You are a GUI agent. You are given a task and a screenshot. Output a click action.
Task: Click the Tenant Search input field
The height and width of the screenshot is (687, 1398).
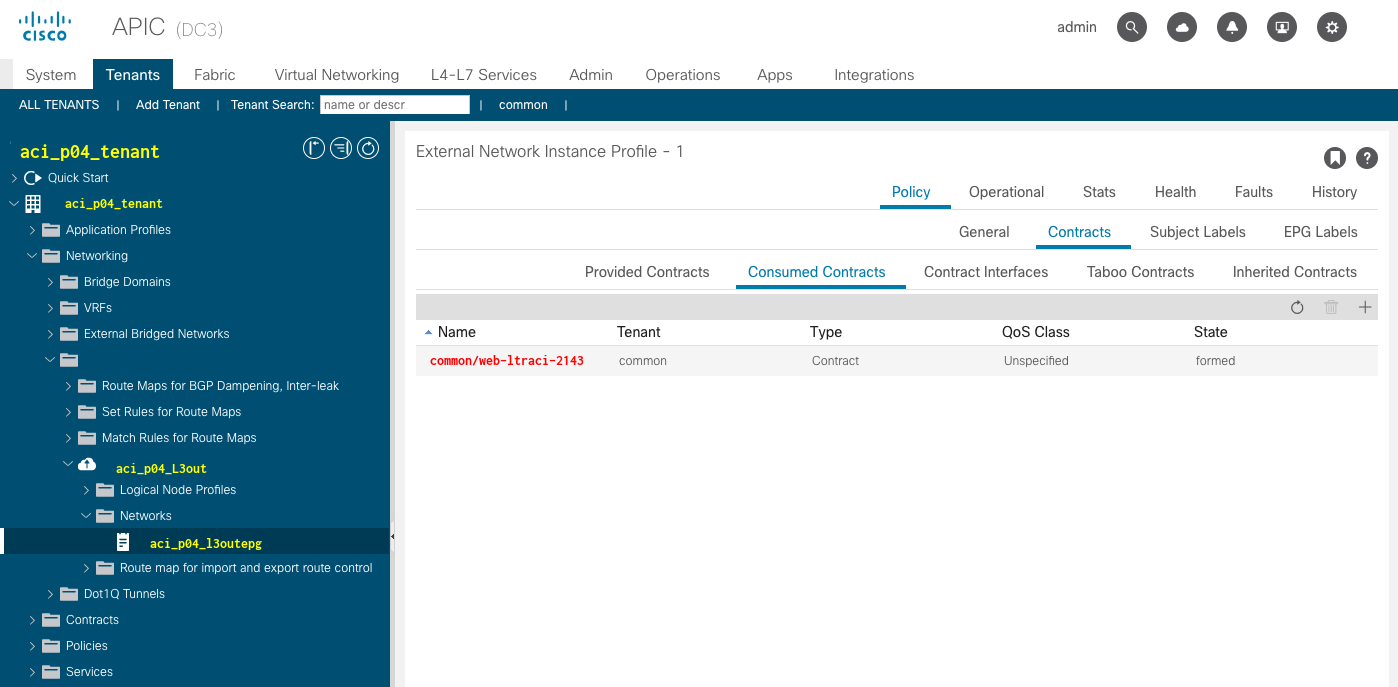[x=394, y=105]
